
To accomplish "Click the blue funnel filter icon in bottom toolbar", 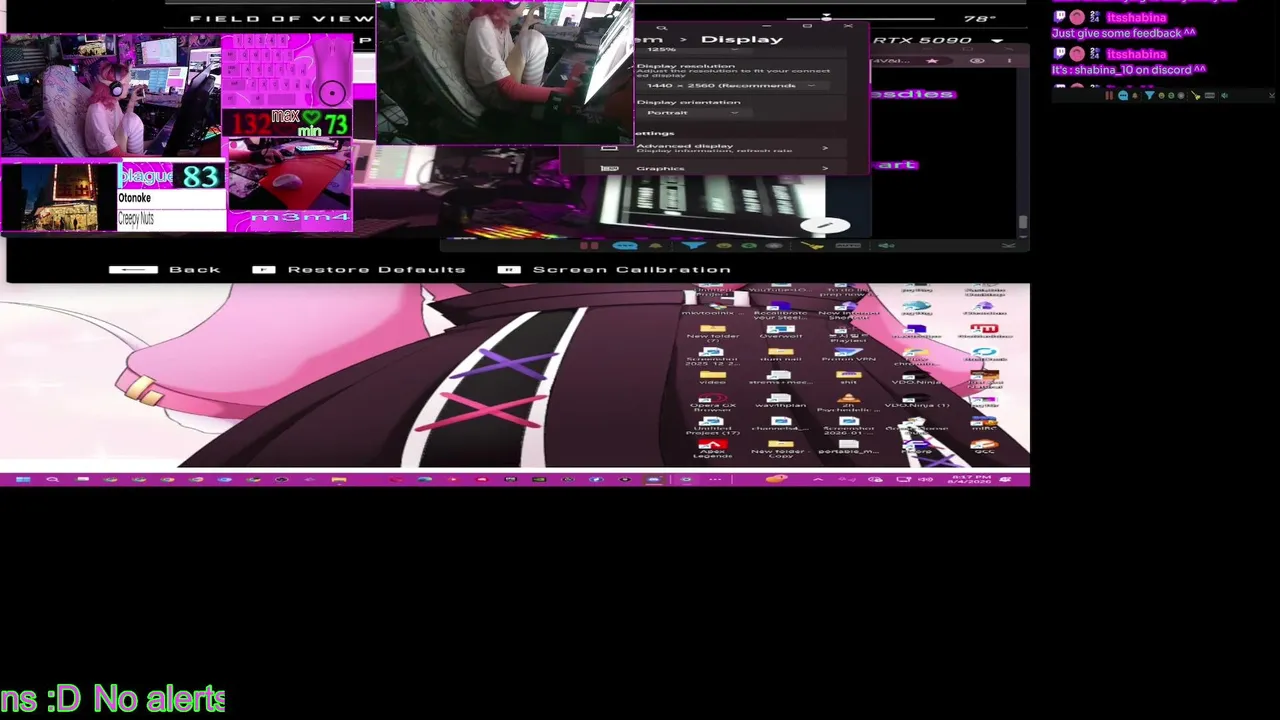I will coord(694,245).
